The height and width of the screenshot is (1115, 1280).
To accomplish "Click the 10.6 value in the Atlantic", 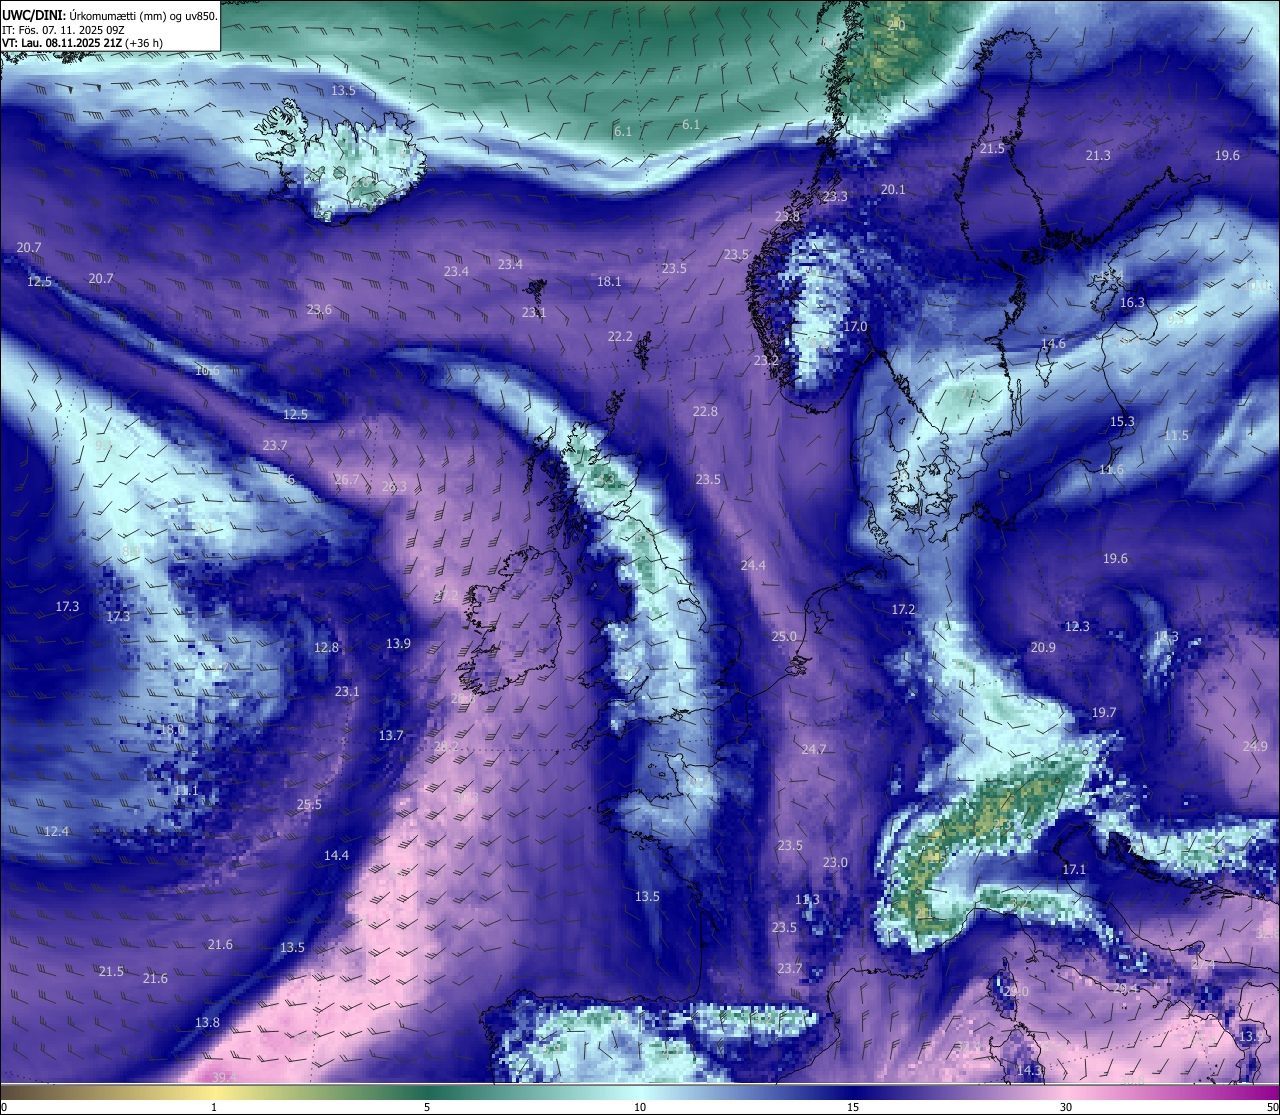I will coord(207,371).
